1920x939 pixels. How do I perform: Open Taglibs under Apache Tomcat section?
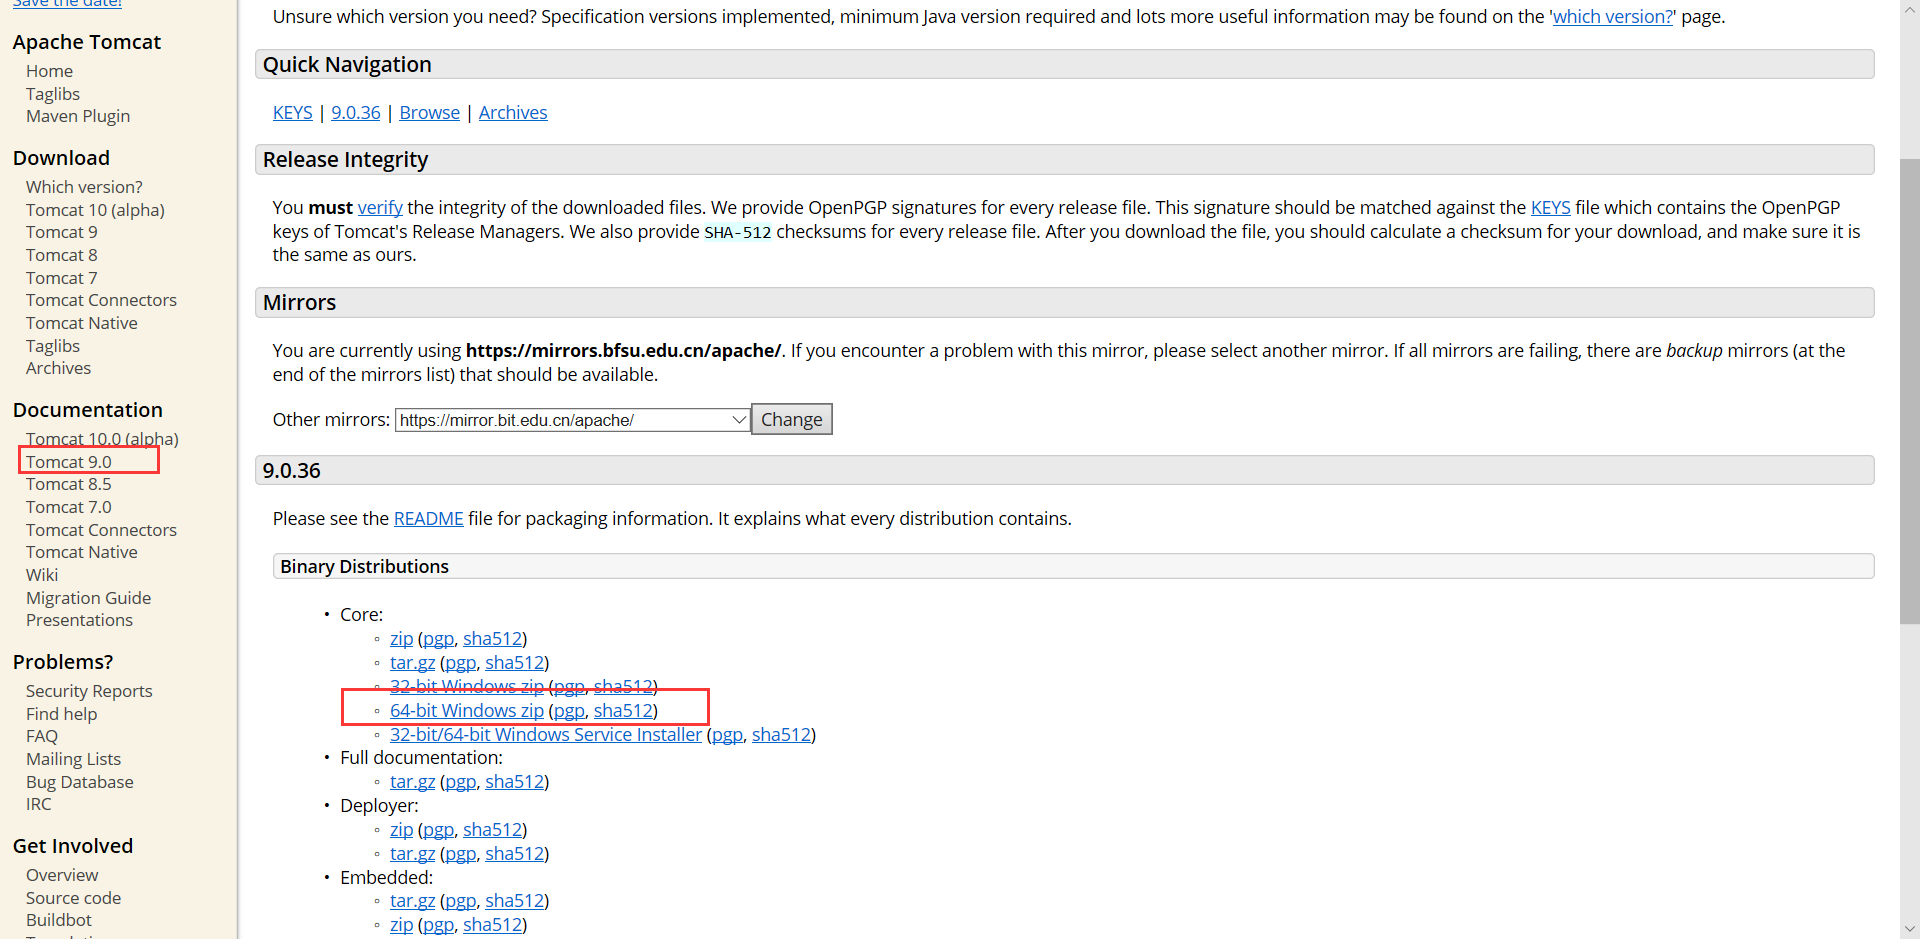click(53, 94)
